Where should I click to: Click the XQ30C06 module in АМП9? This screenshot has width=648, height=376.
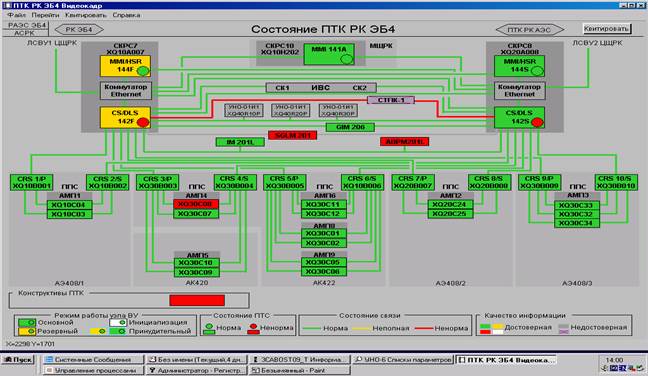(323, 271)
